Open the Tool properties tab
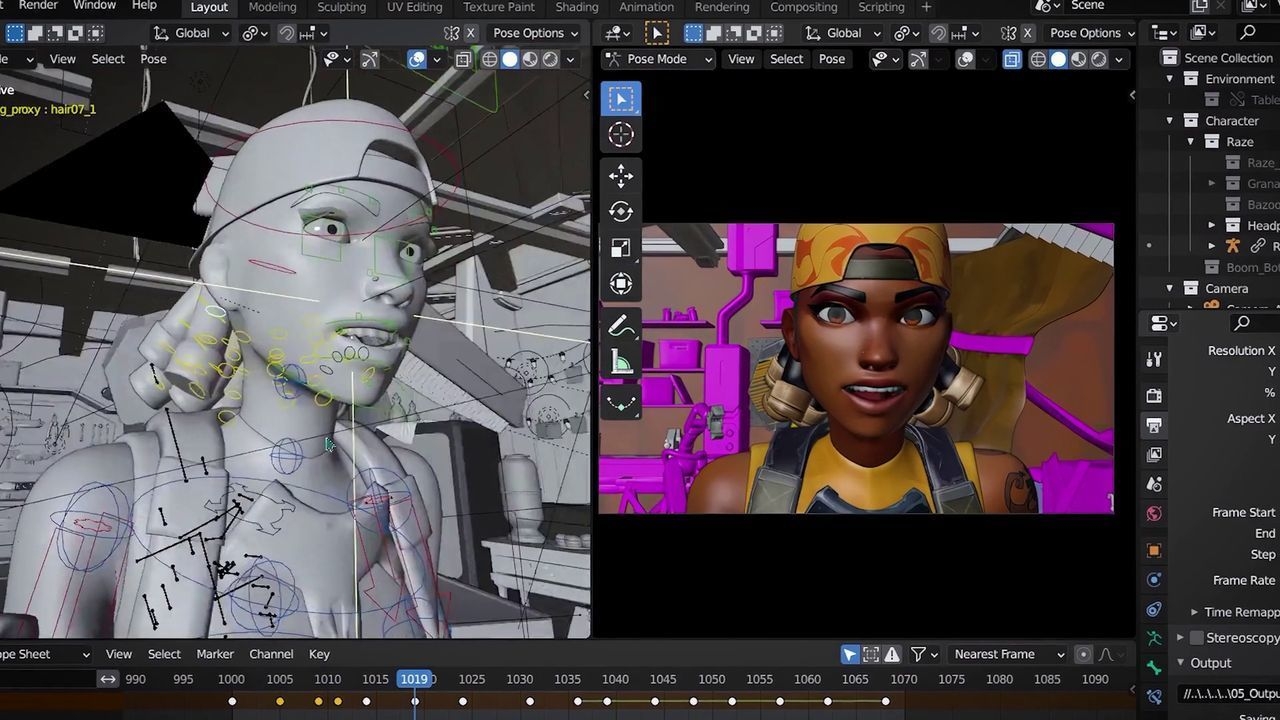Screen dimensions: 1280x720 pos(1154,360)
